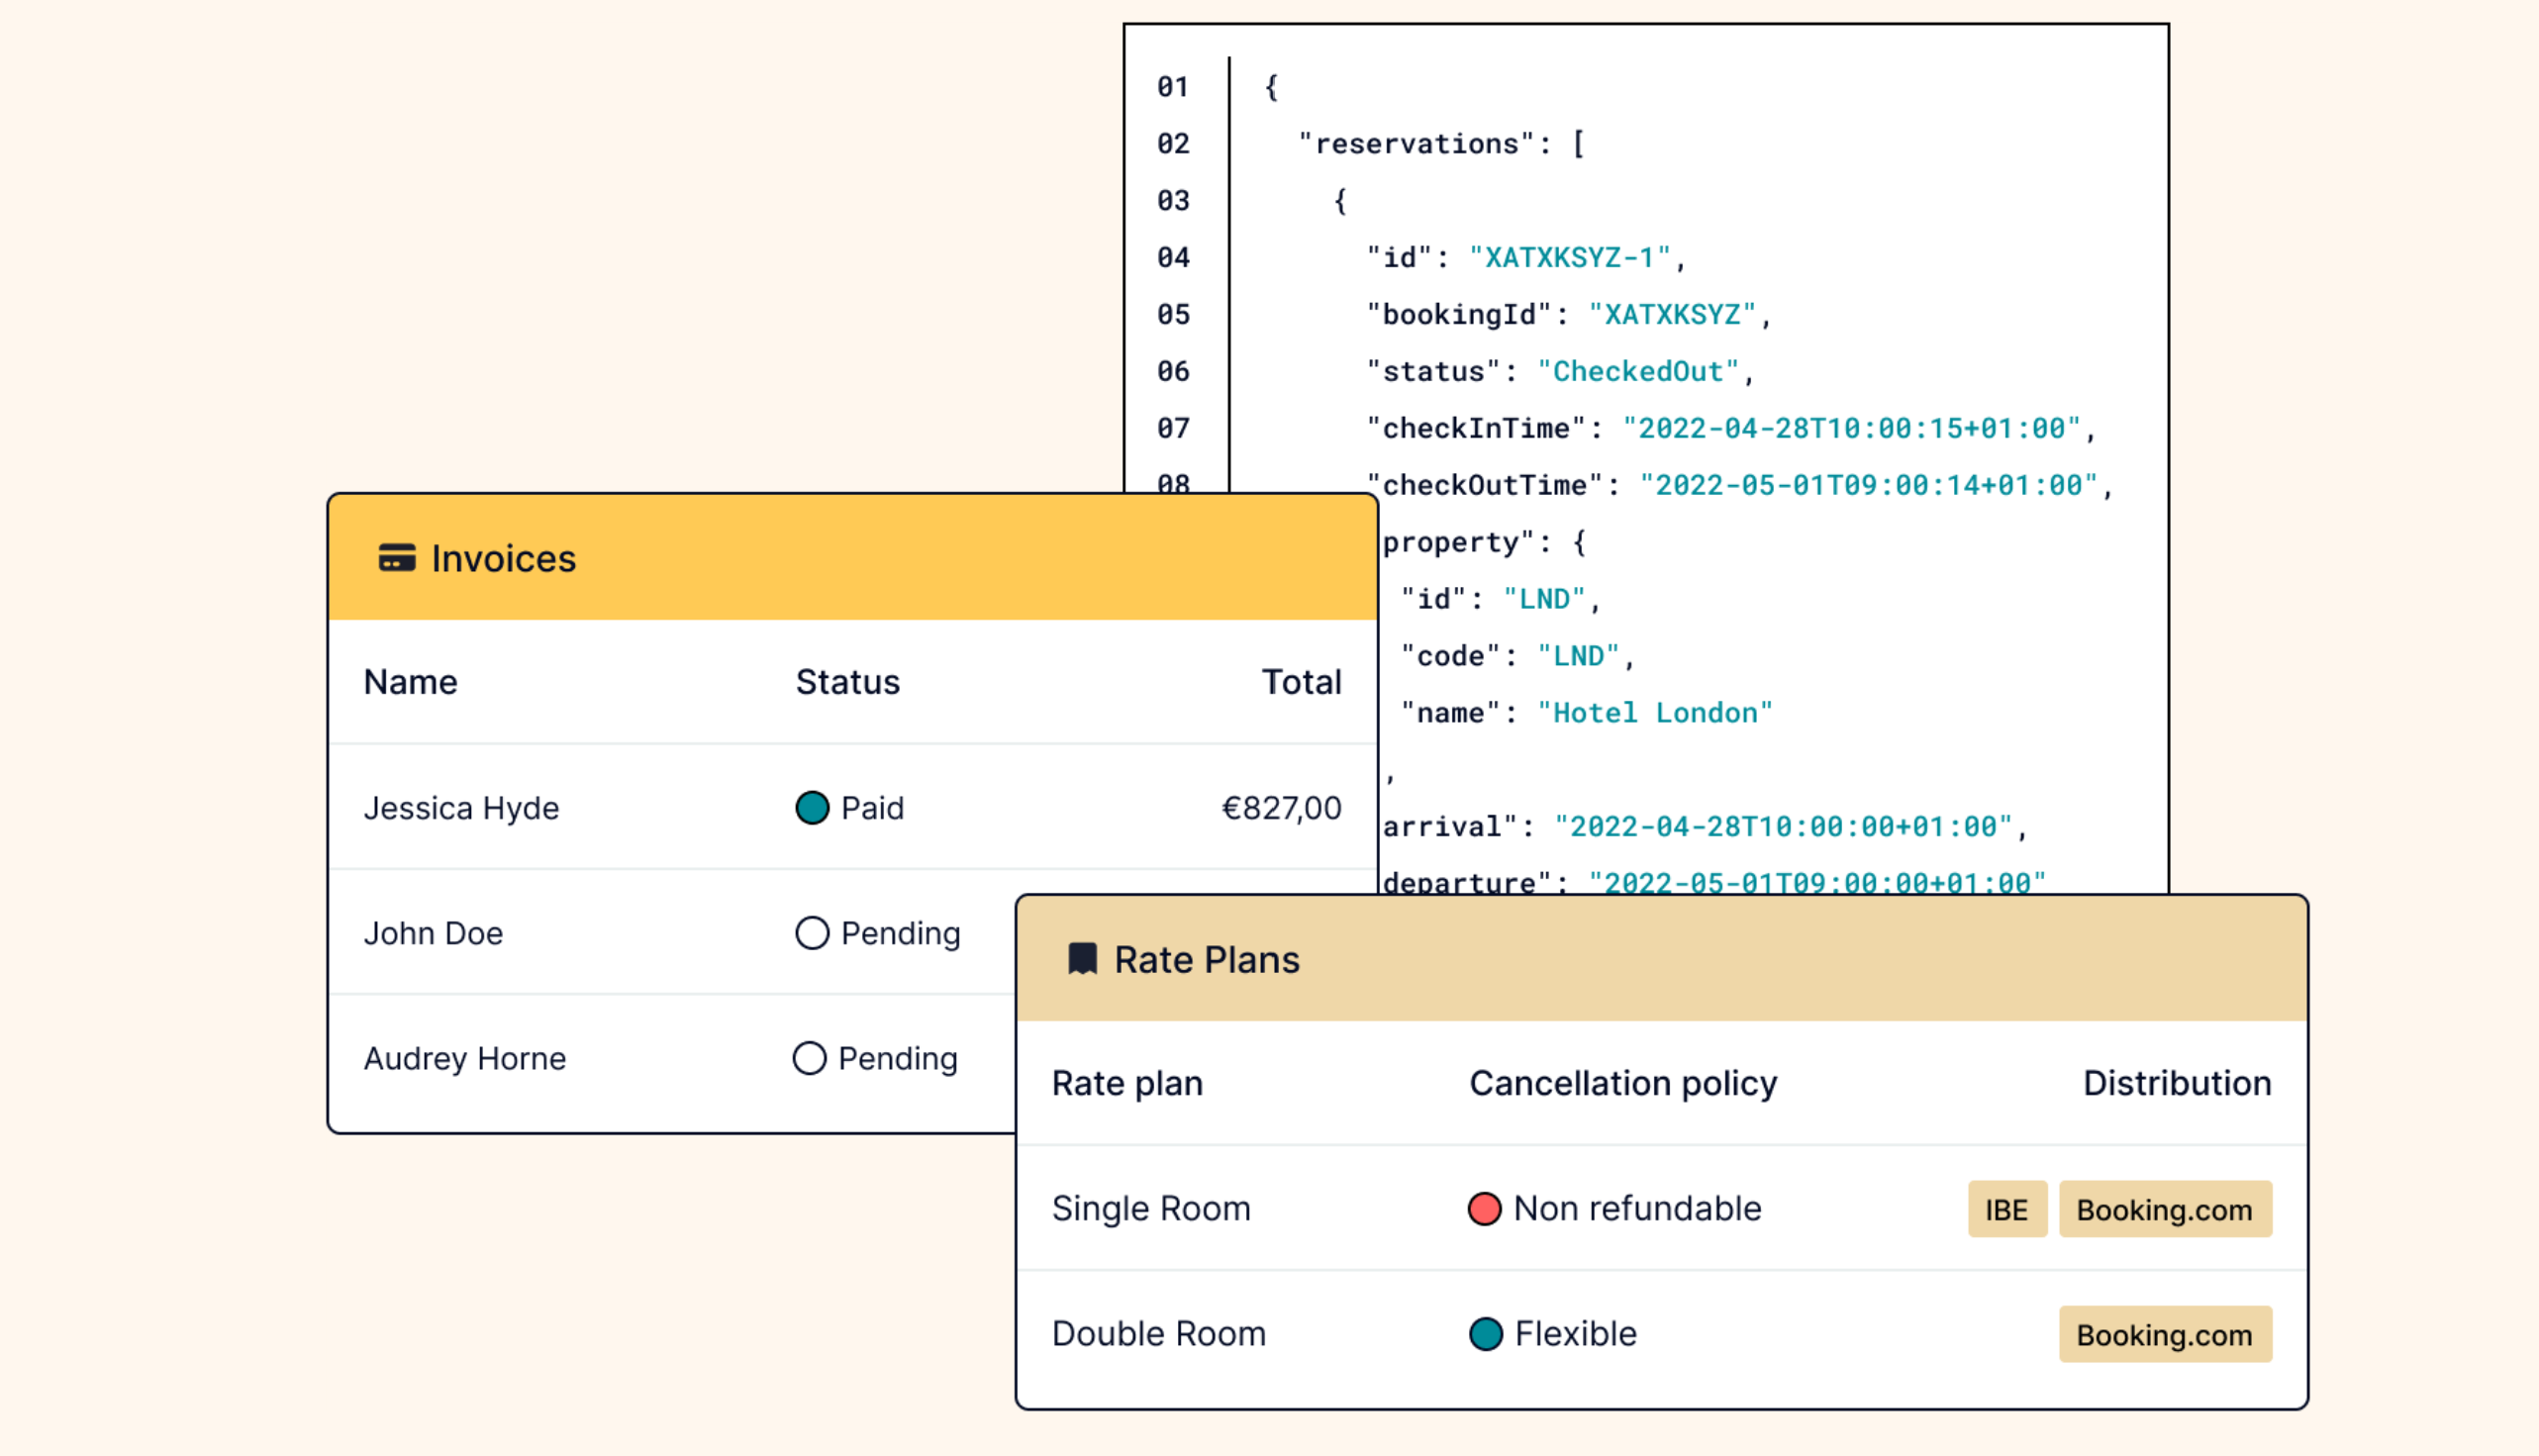Open the Jessica Hyde invoice row
The image size is (2539, 1456).
click(461, 808)
